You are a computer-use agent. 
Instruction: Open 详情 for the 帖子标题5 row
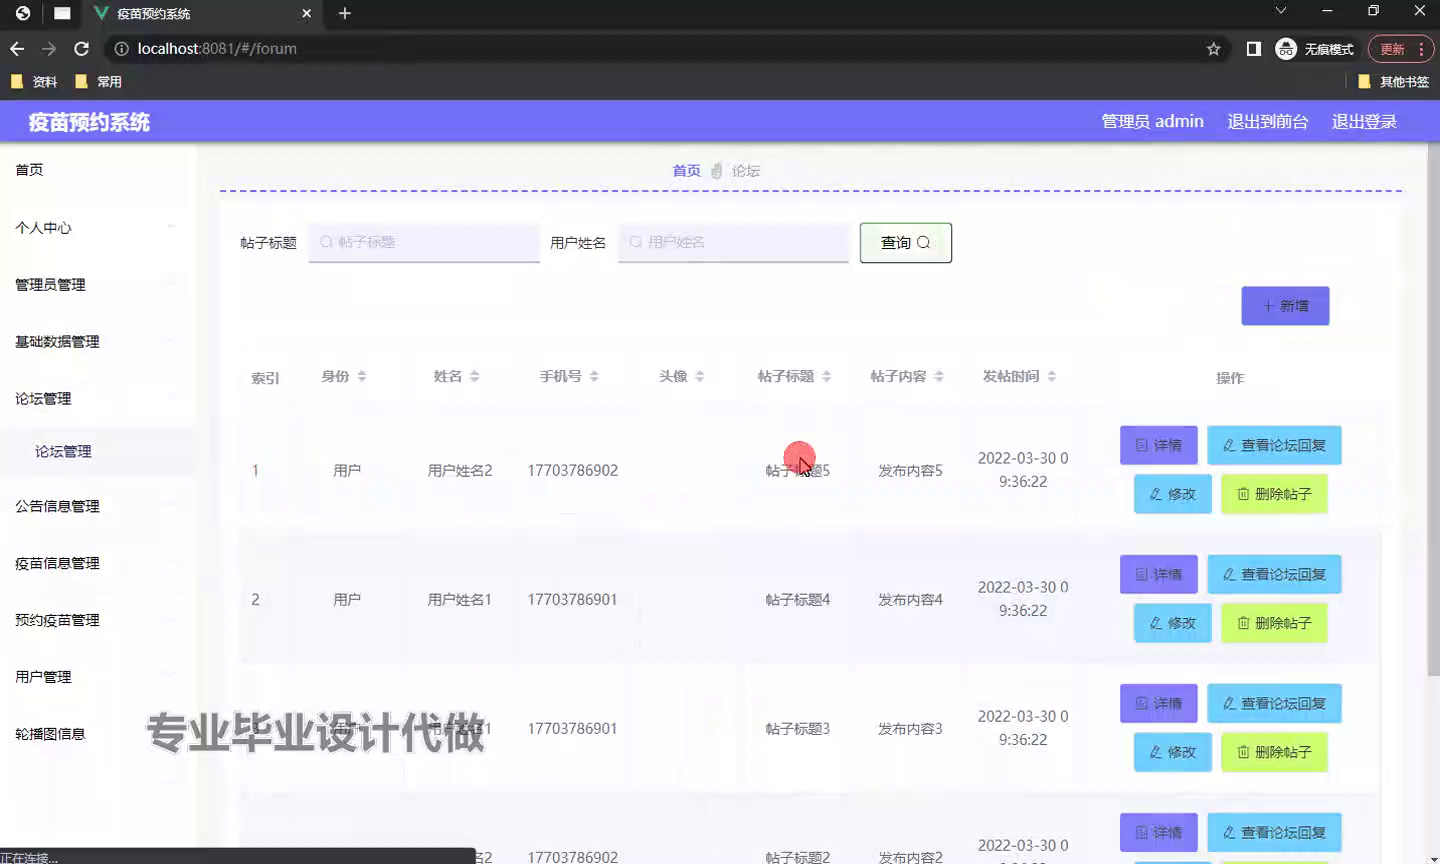point(1158,445)
